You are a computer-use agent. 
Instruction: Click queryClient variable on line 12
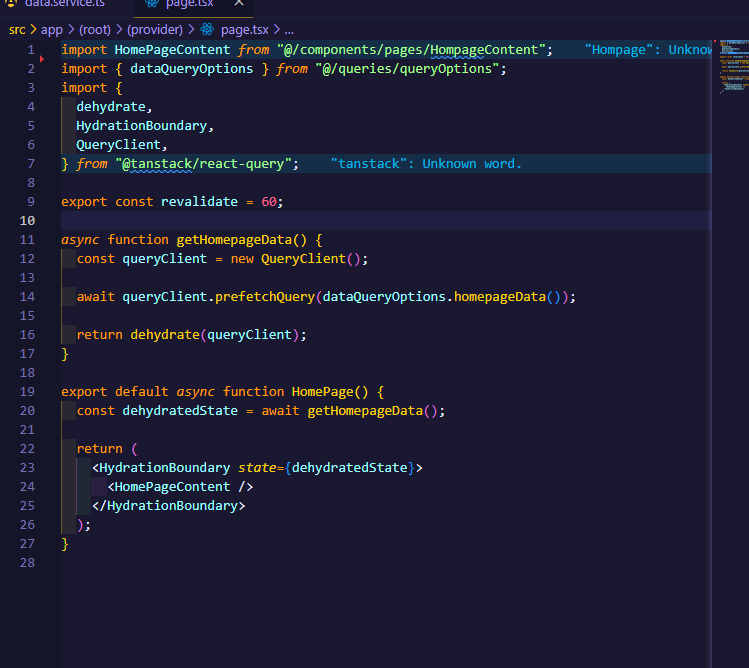(x=165, y=259)
